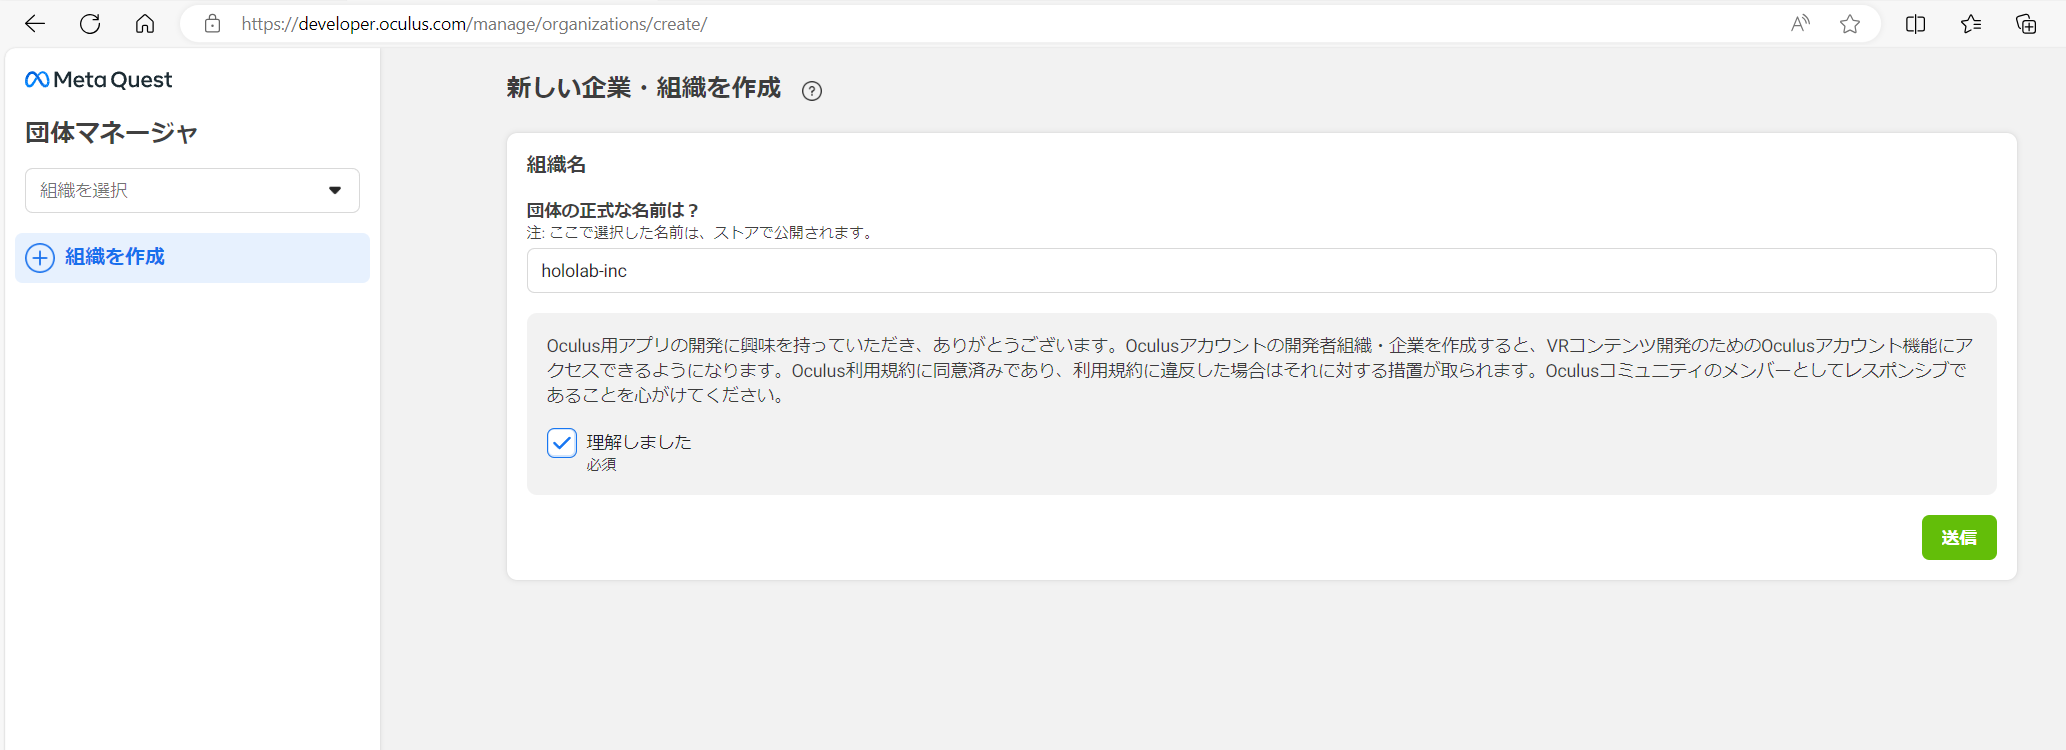Image resolution: width=2066 pixels, height=750 pixels.
Task: Click the plus circle icon in the sidebar
Action: coord(40,258)
